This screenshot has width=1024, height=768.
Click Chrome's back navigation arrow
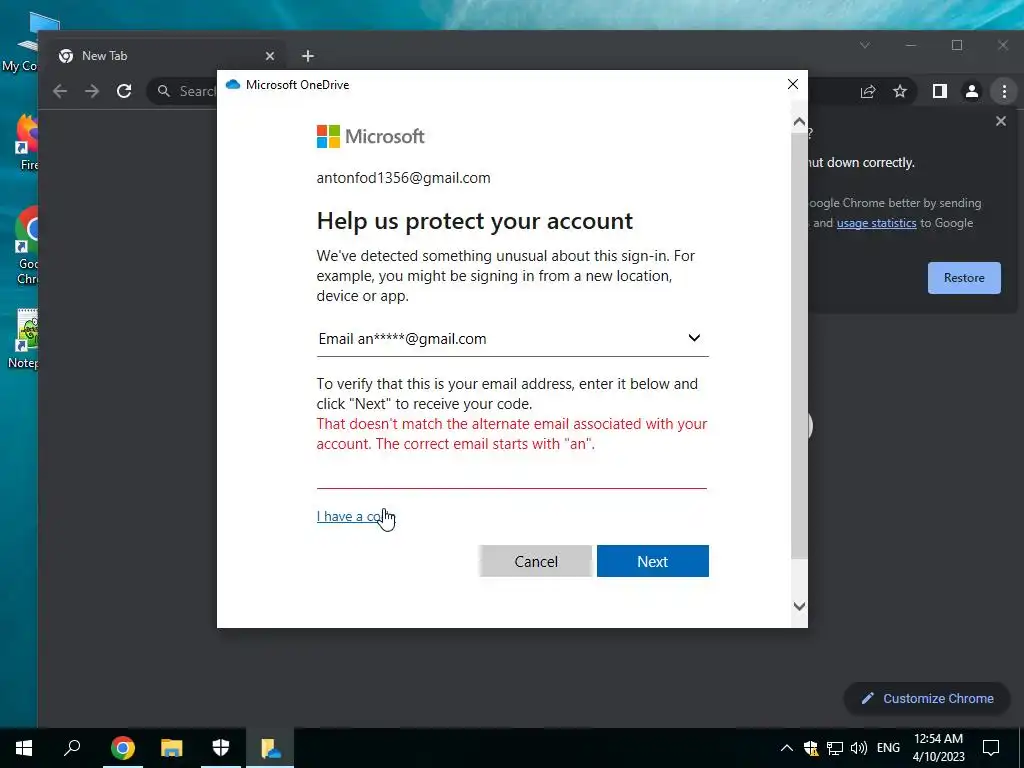(60, 91)
